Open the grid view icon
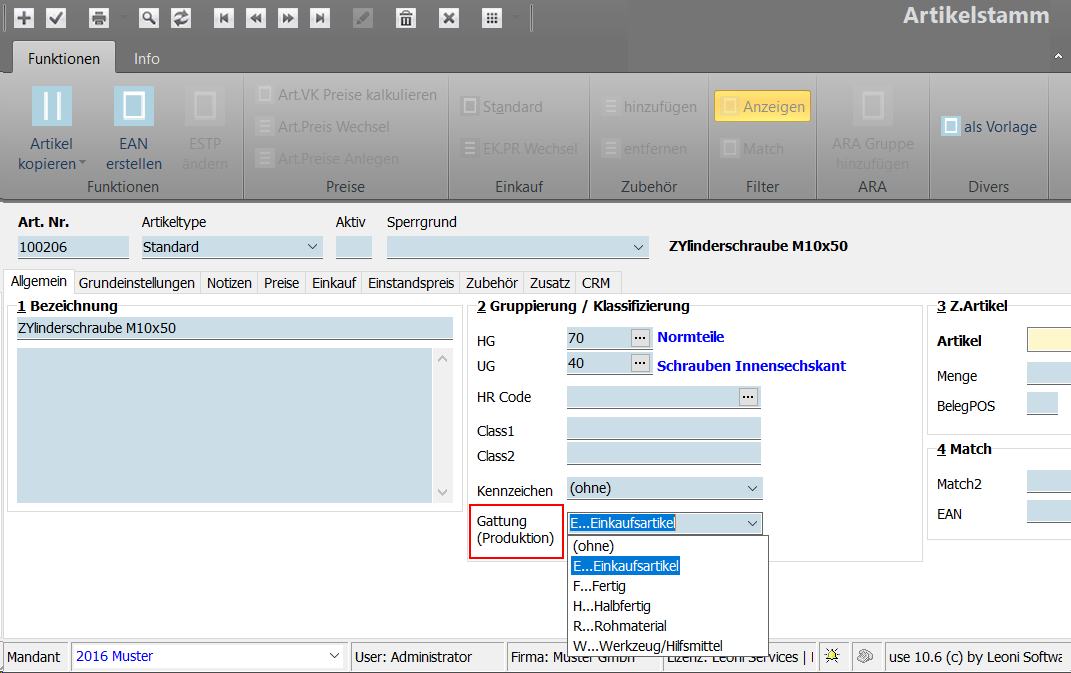The width and height of the screenshot is (1071, 673). tap(492, 18)
